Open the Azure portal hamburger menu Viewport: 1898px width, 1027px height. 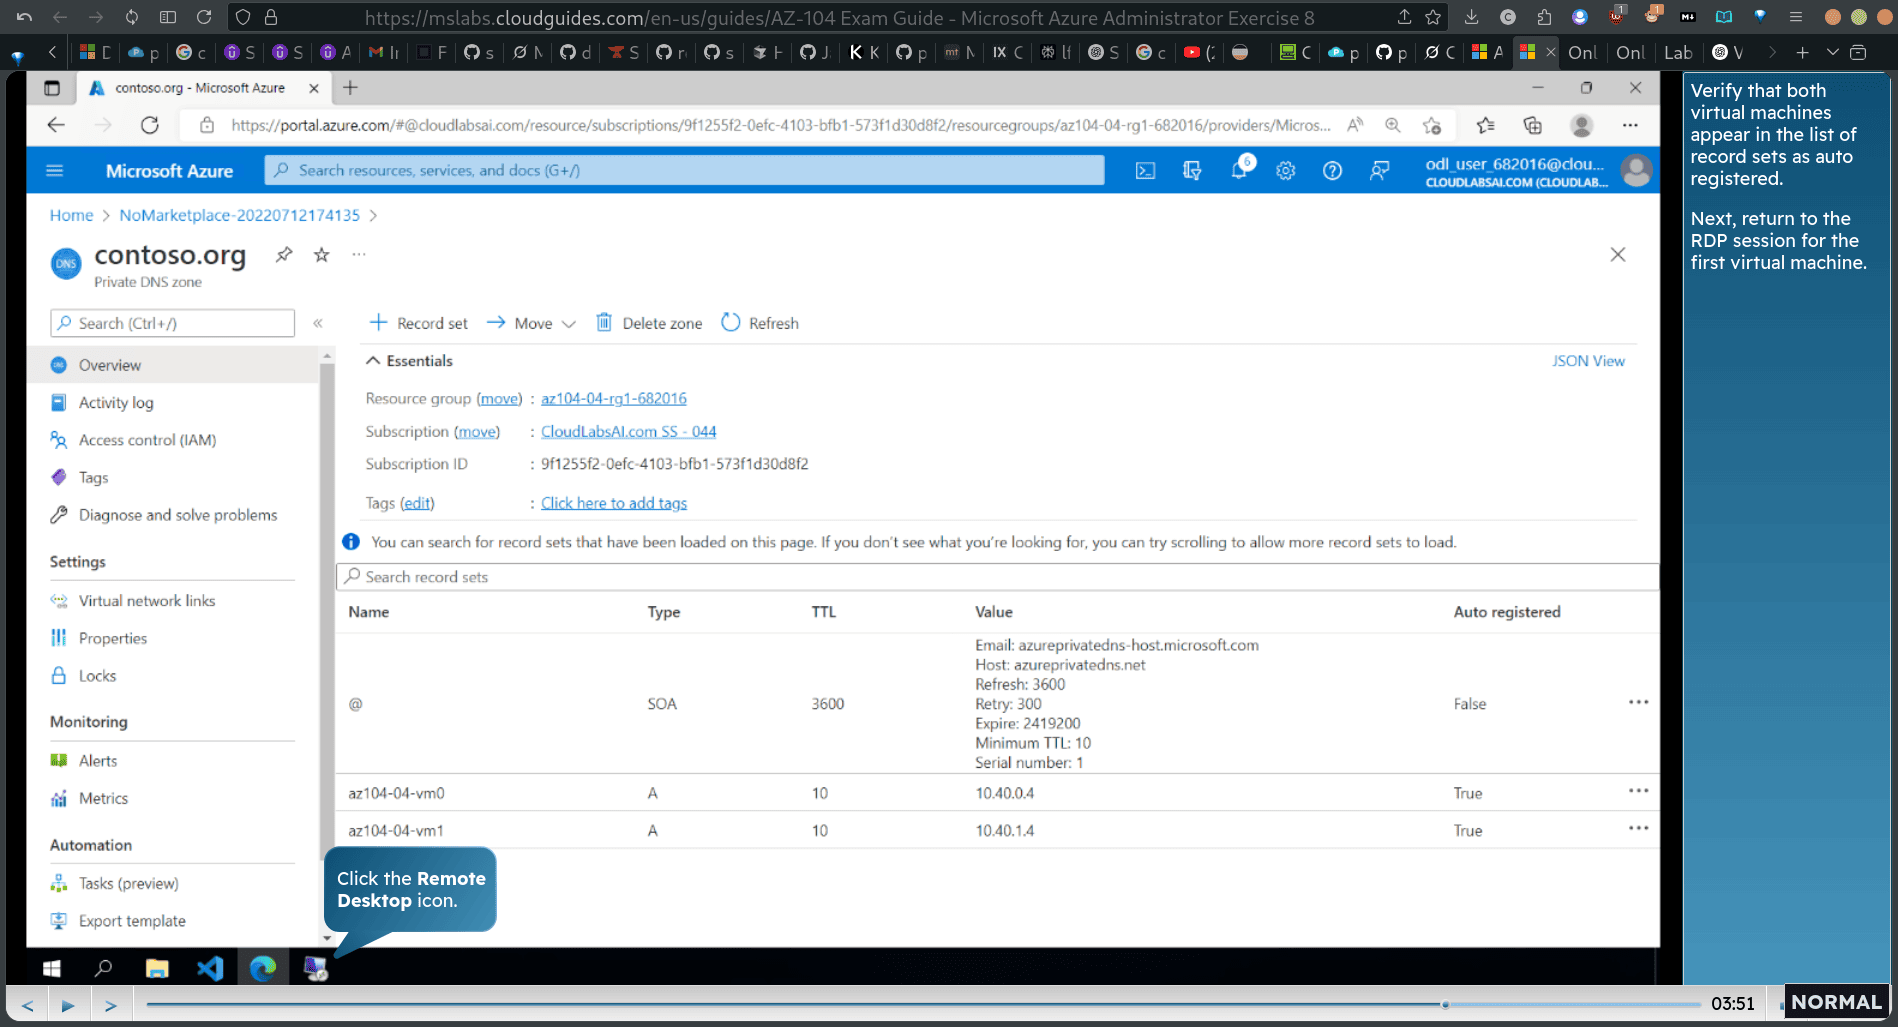click(55, 171)
